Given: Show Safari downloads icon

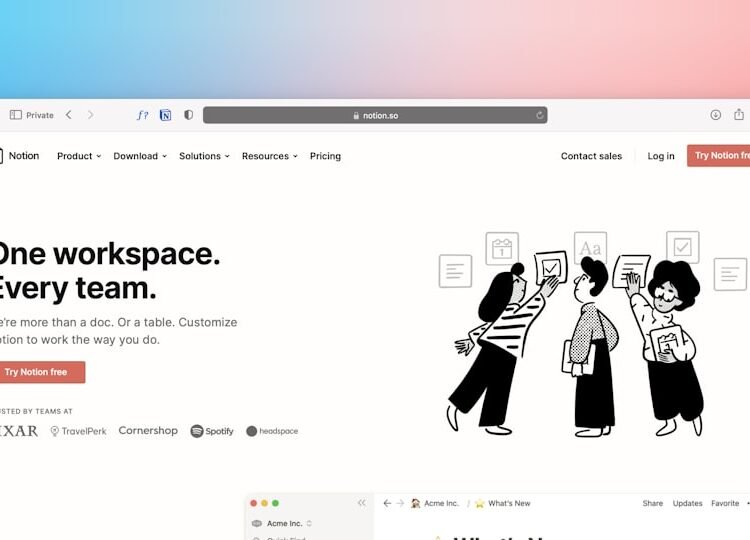Looking at the screenshot, I should [716, 115].
